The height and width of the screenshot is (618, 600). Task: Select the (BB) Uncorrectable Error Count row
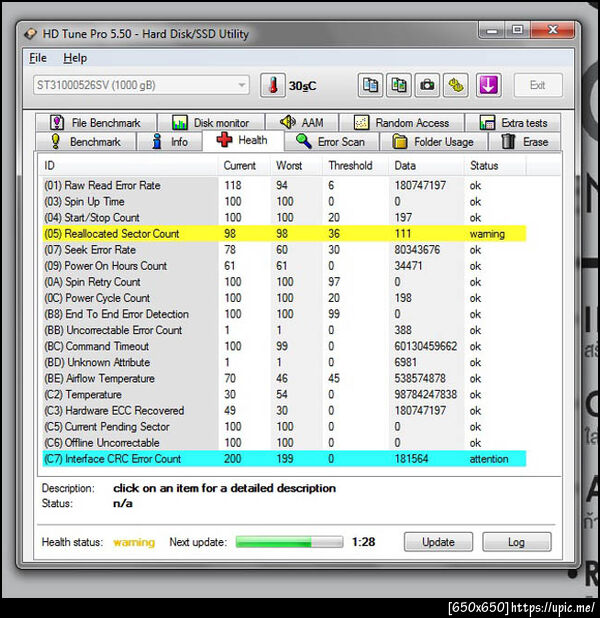pyautogui.click(x=284, y=330)
